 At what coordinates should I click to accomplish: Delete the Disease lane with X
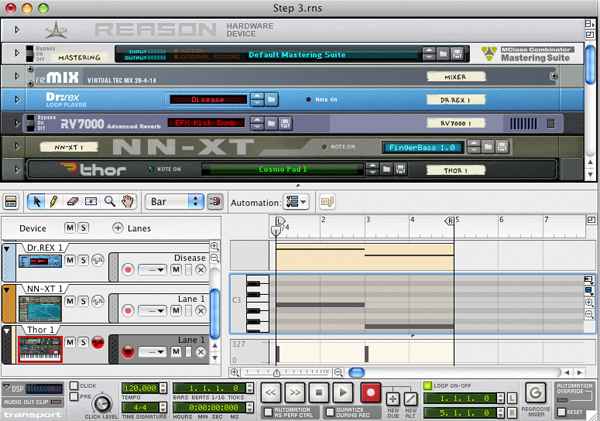(x=201, y=270)
